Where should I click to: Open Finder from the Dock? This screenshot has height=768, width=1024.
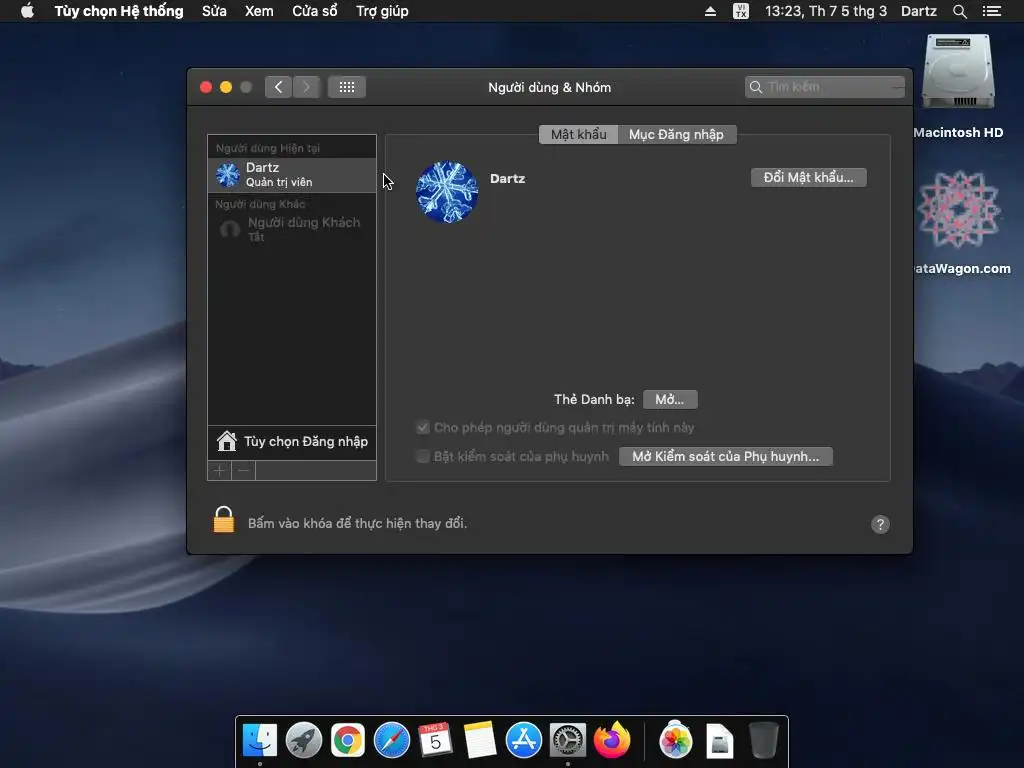pos(260,741)
